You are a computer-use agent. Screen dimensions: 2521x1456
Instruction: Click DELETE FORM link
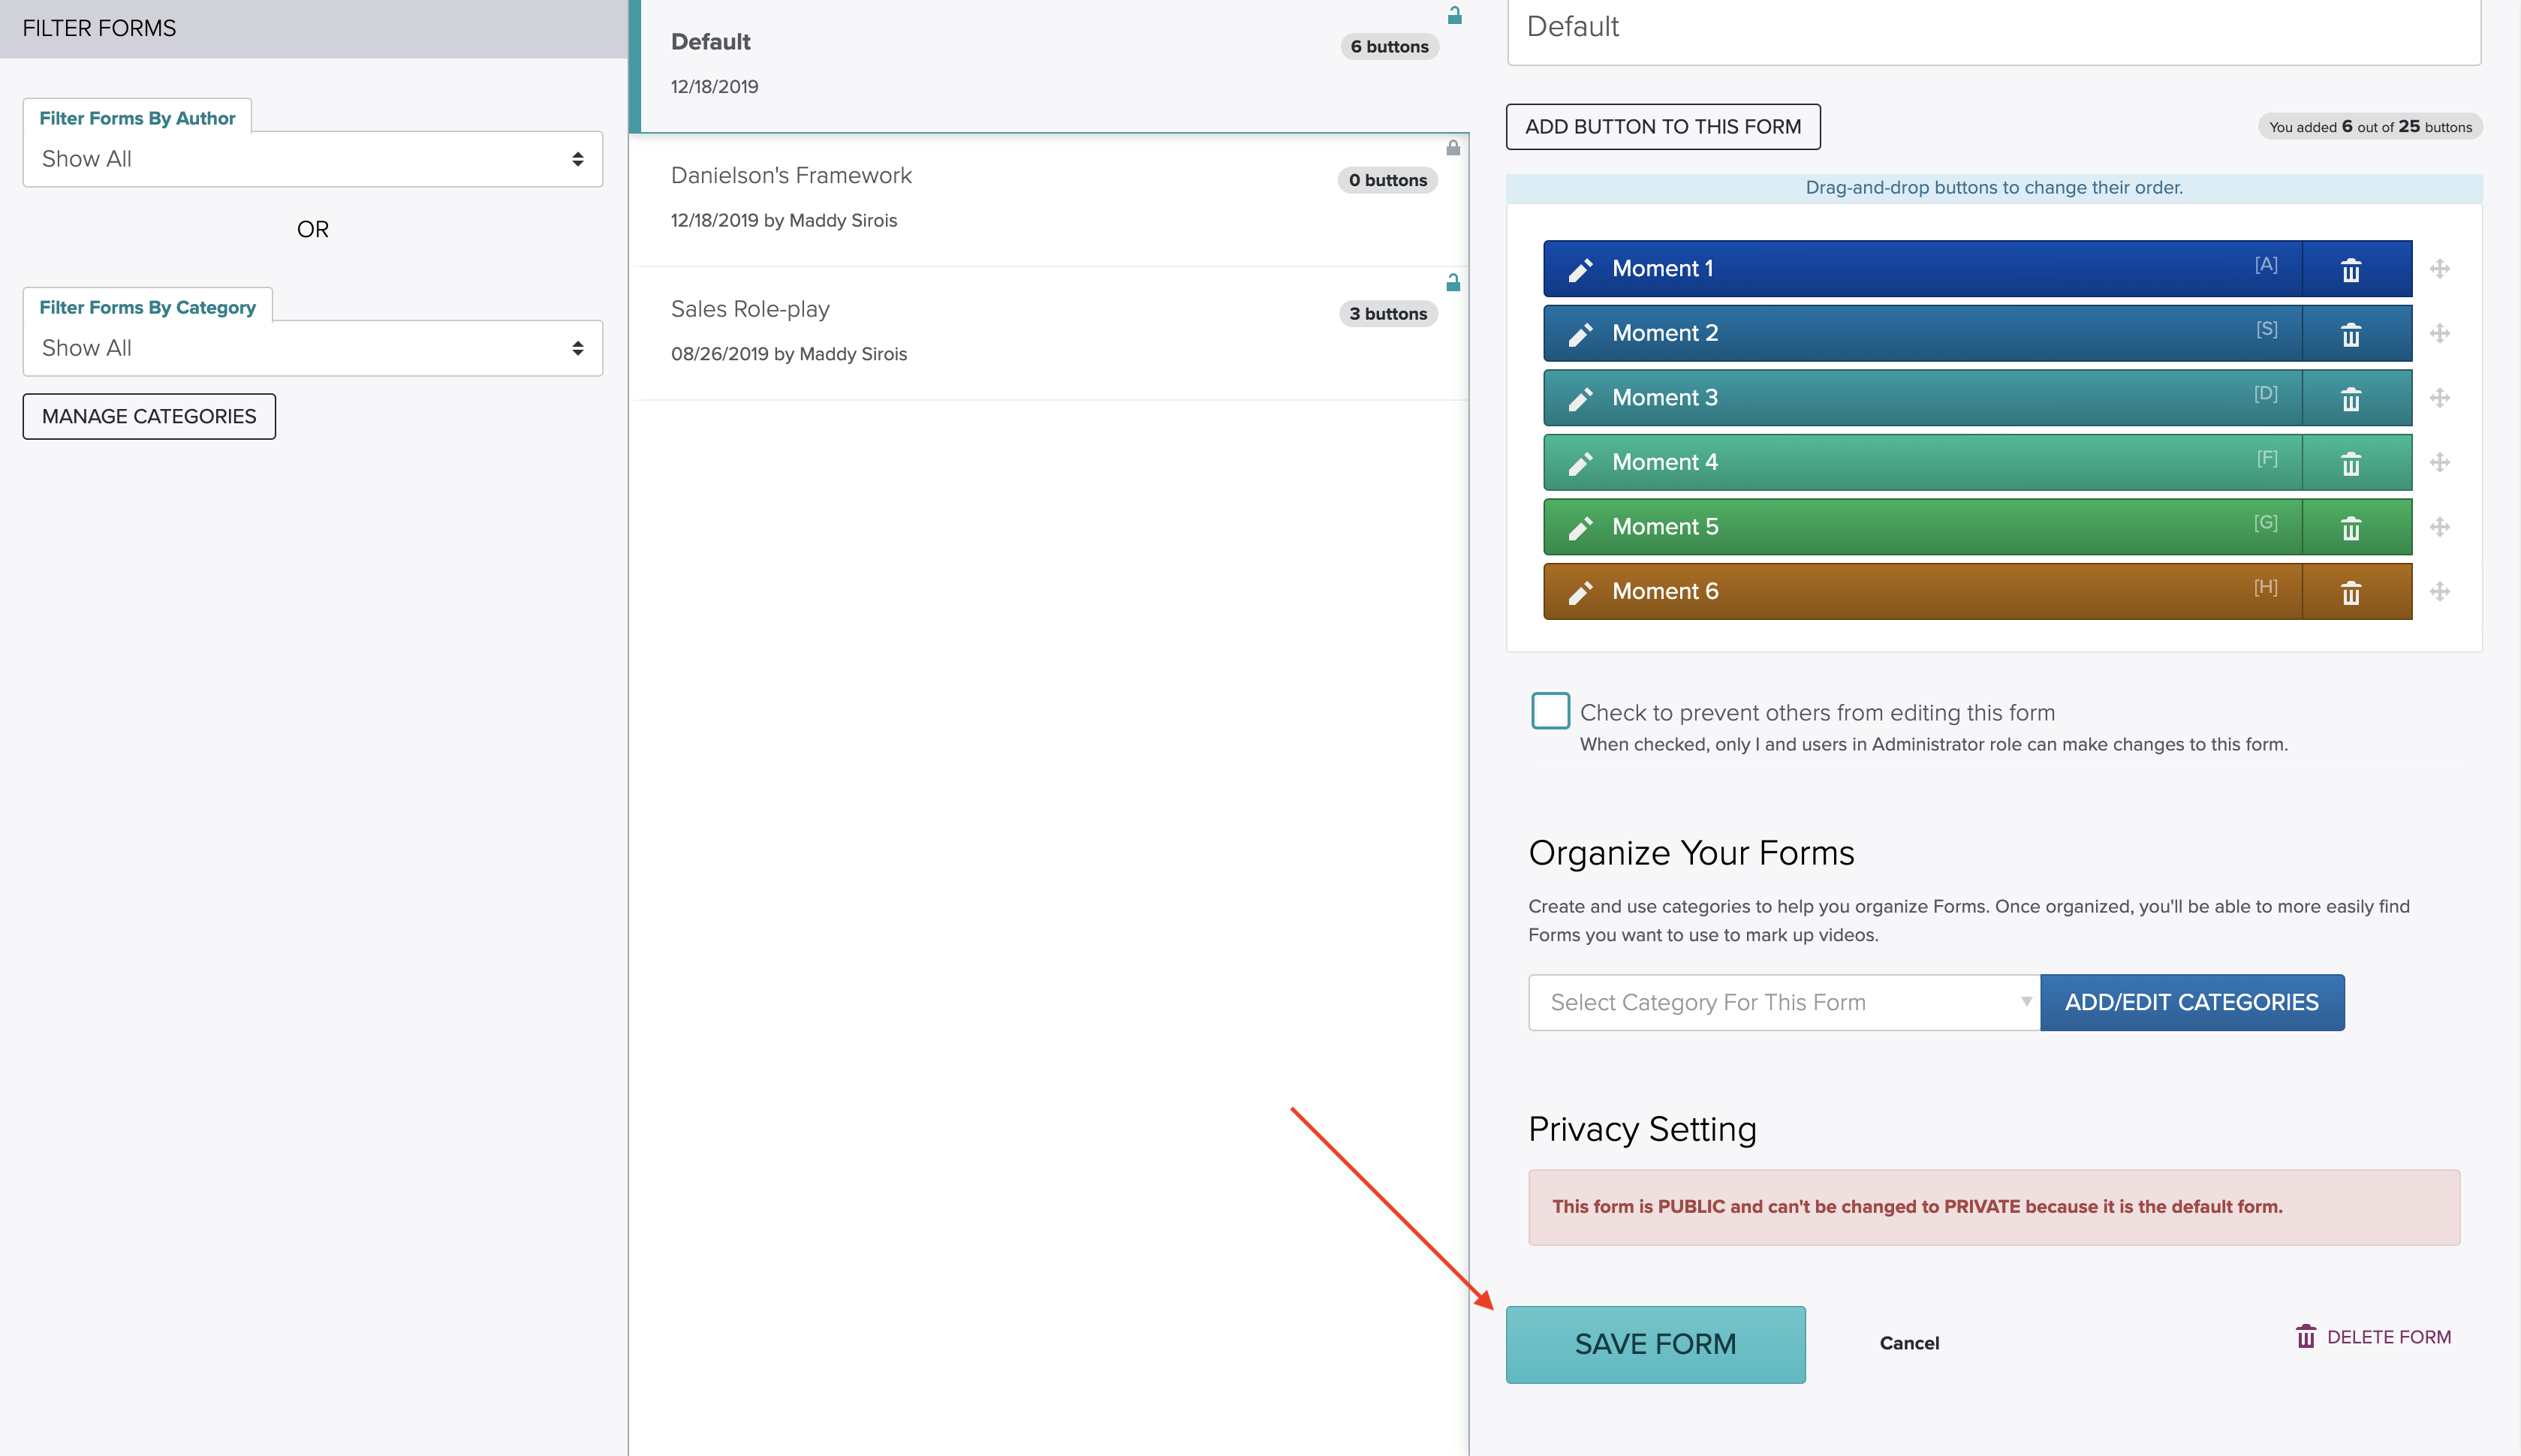2389,1337
